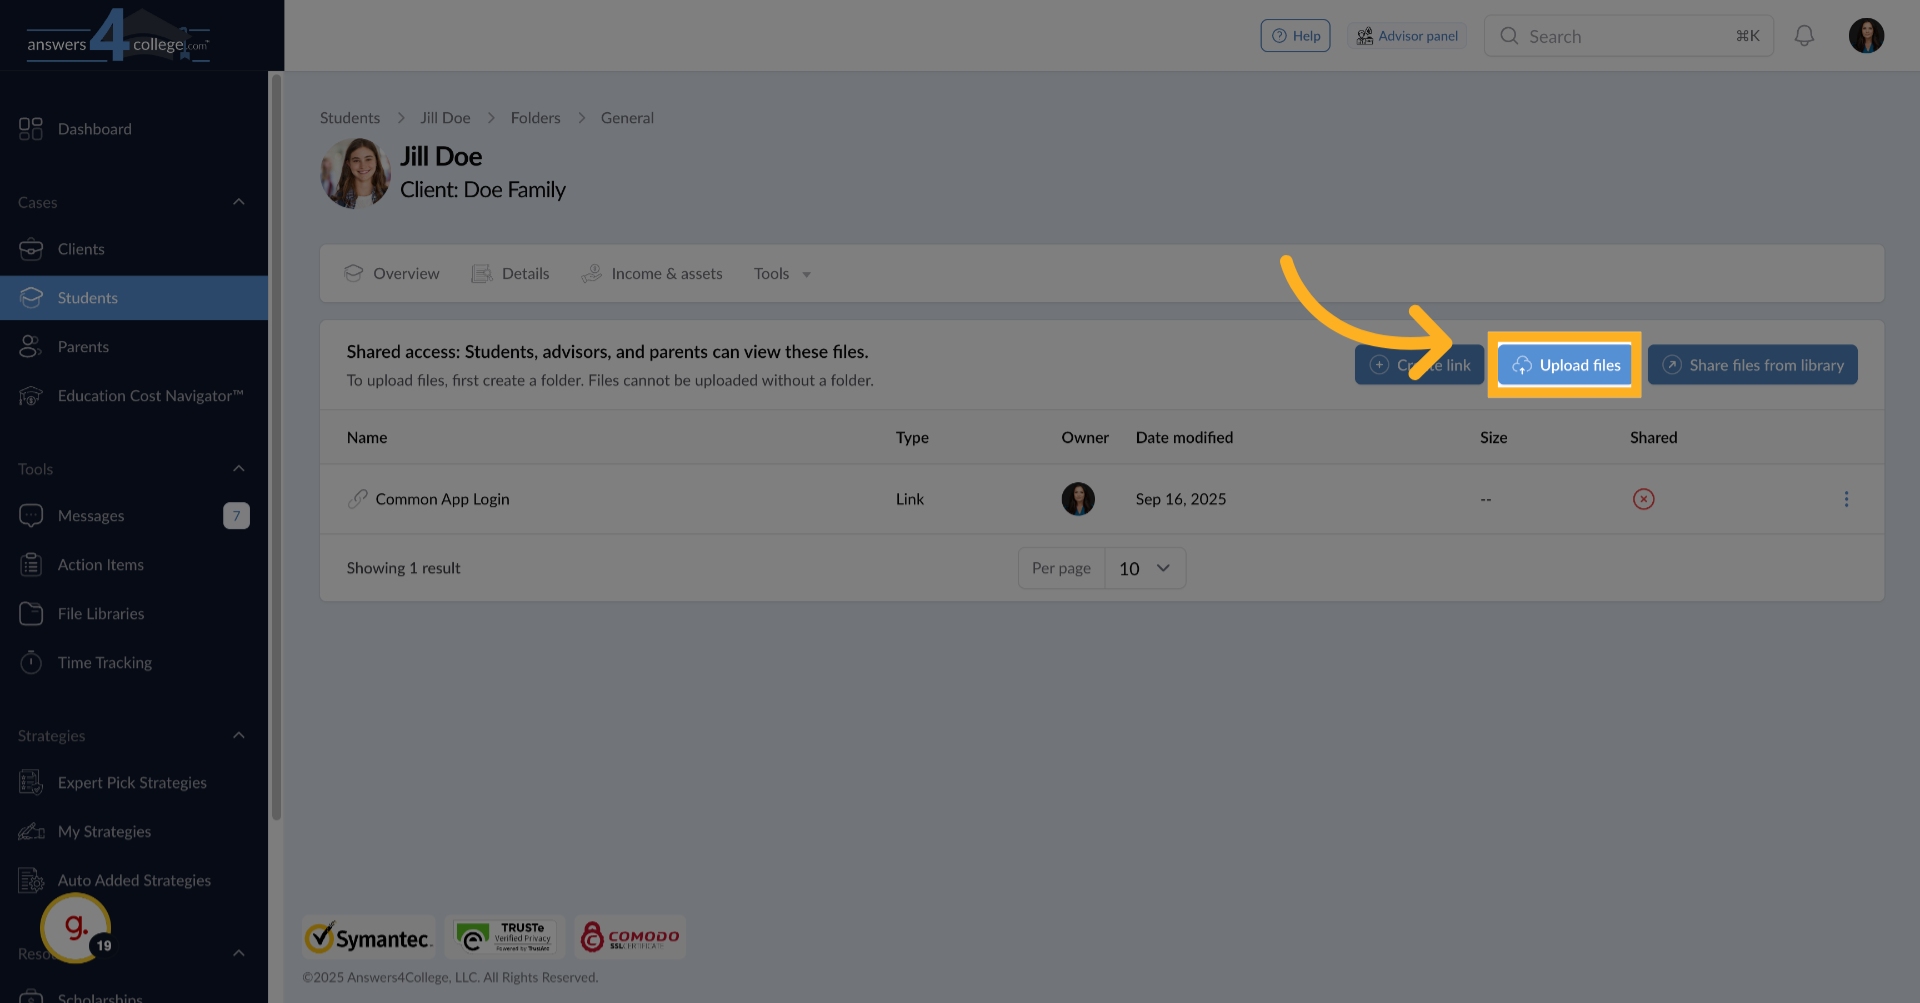The width and height of the screenshot is (1920, 1003).
Task: Click the Dashboard sidebar icon
Action: (31, 129)
